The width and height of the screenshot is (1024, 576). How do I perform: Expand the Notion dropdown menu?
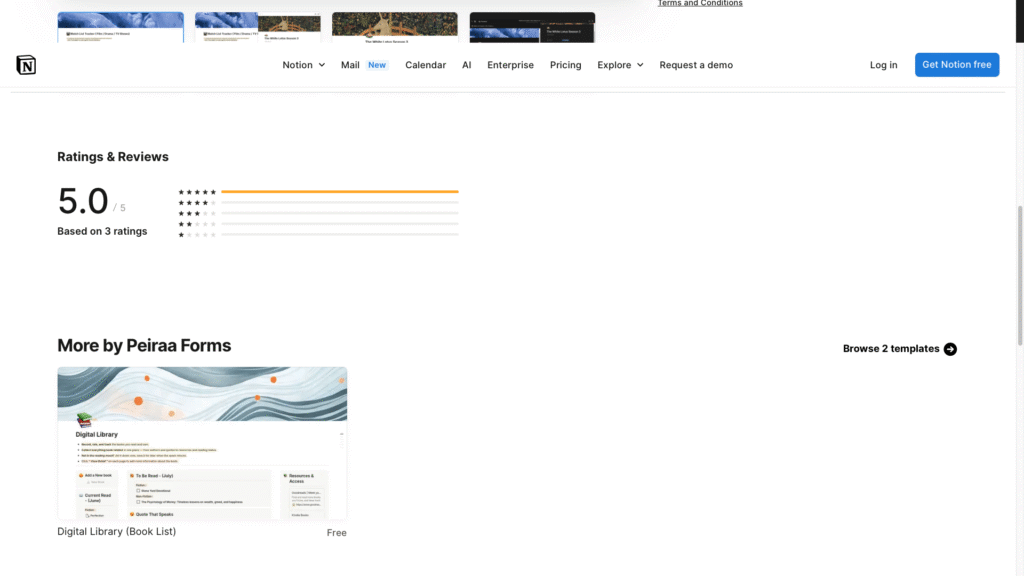(304, 65)
